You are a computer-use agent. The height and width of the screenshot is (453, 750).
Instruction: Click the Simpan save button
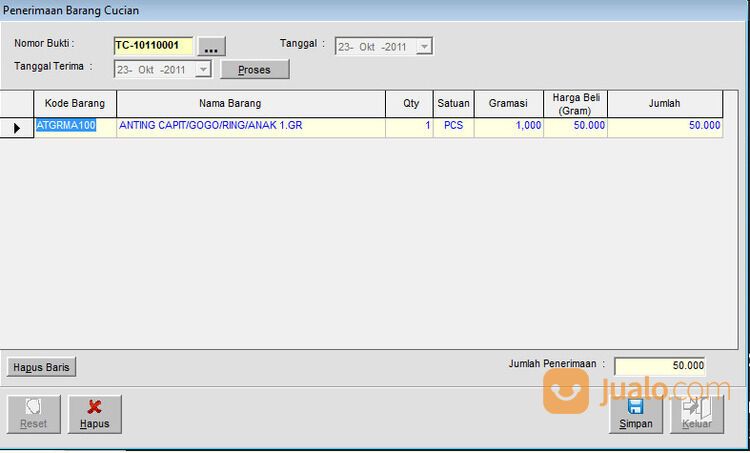(636, 414)
